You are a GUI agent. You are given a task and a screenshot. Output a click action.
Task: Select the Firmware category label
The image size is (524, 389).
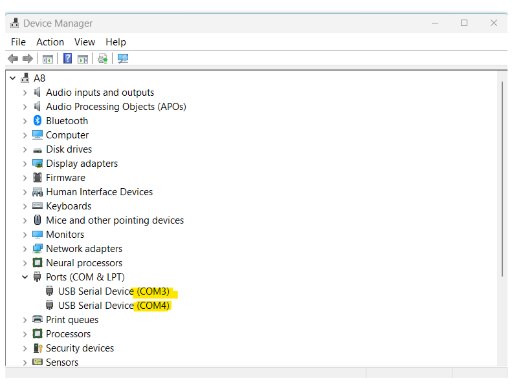click(66, 177)
